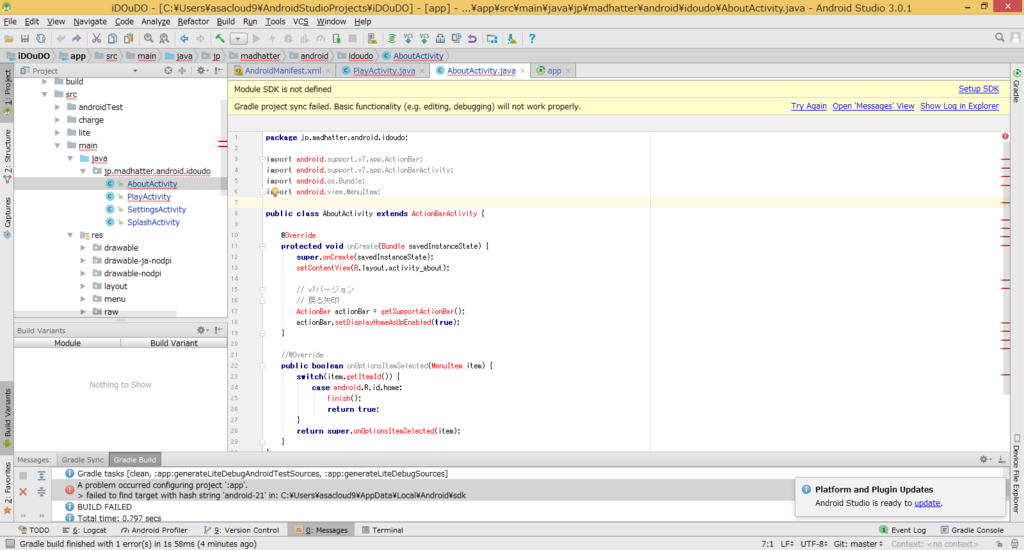This screenshot has height=550, width=1024.
Task: Expand the androidTest folder
Action: [57, 107]
